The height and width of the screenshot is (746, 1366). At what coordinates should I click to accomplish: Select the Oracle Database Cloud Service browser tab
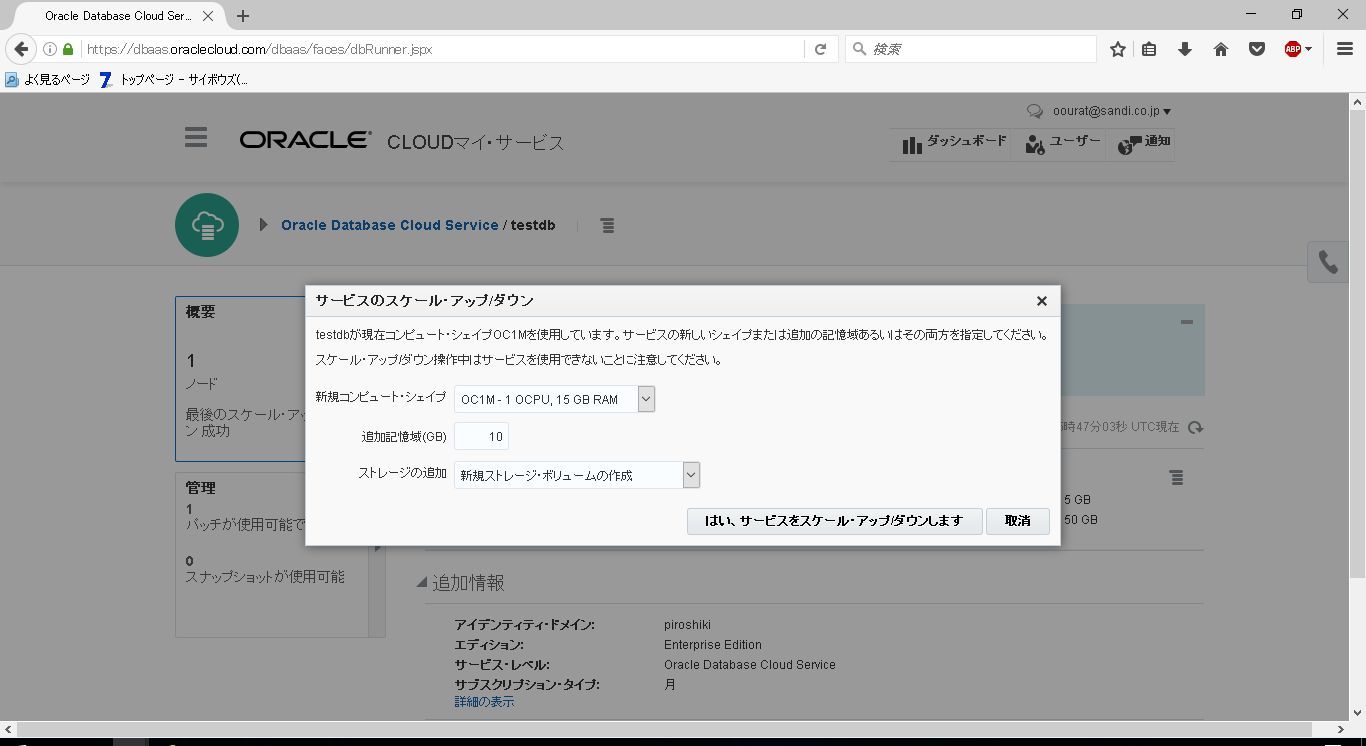pos(116,16)
